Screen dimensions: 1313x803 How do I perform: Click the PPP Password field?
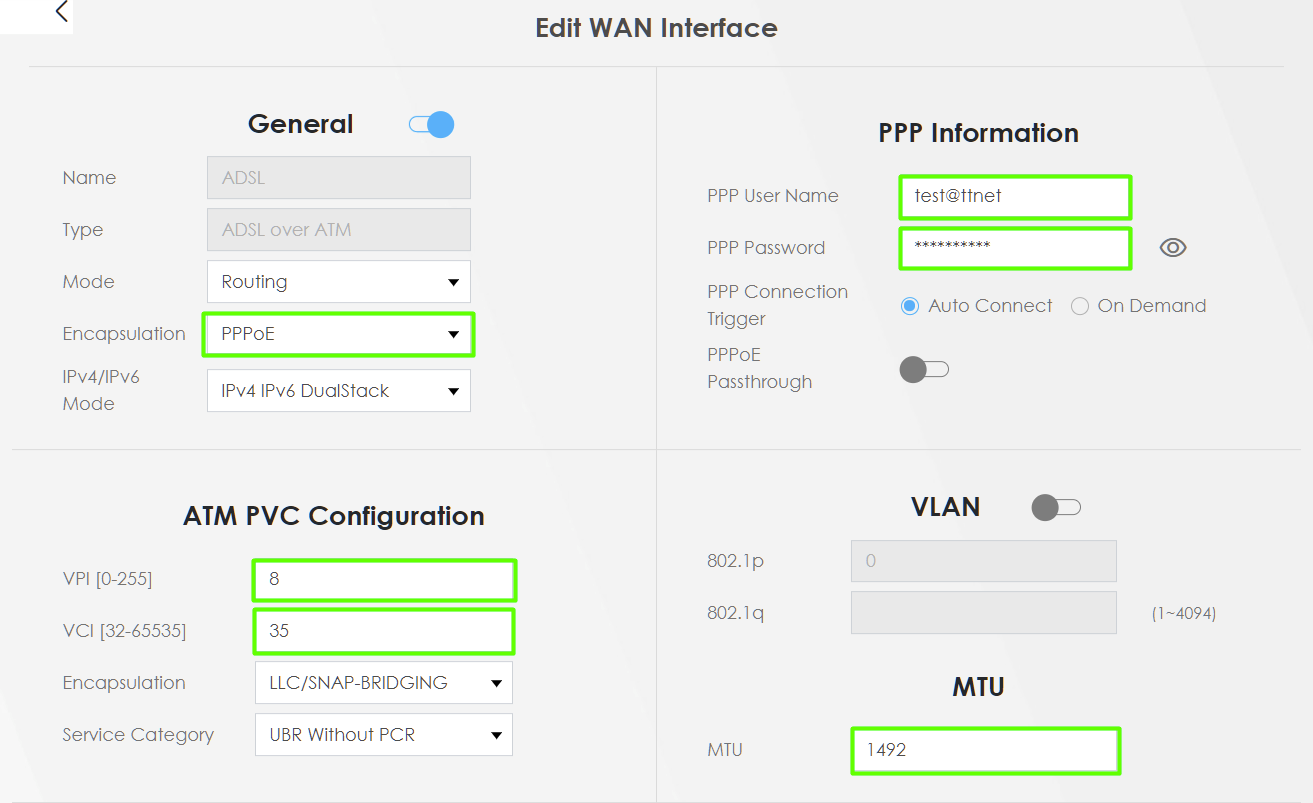click(x=1015, y=248)
